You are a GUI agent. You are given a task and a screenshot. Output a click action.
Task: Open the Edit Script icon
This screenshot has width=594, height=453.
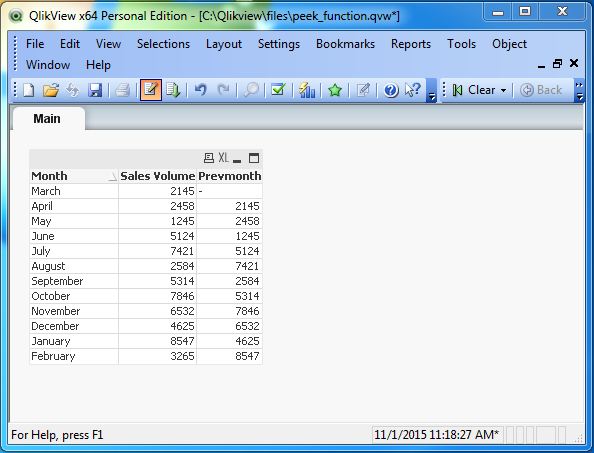tap(151, 90)
